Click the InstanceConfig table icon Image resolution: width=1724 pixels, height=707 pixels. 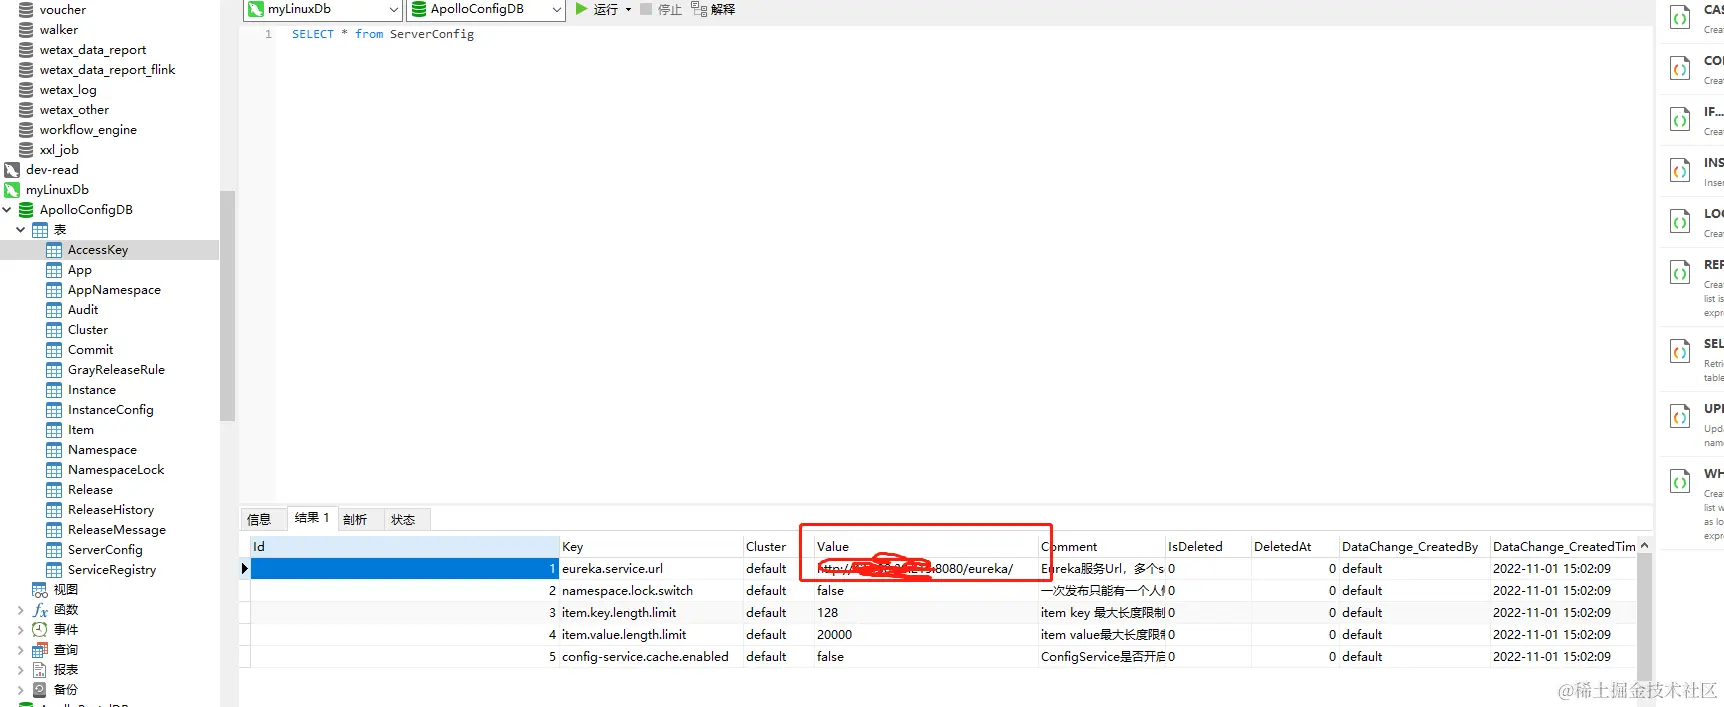[54, 410]
